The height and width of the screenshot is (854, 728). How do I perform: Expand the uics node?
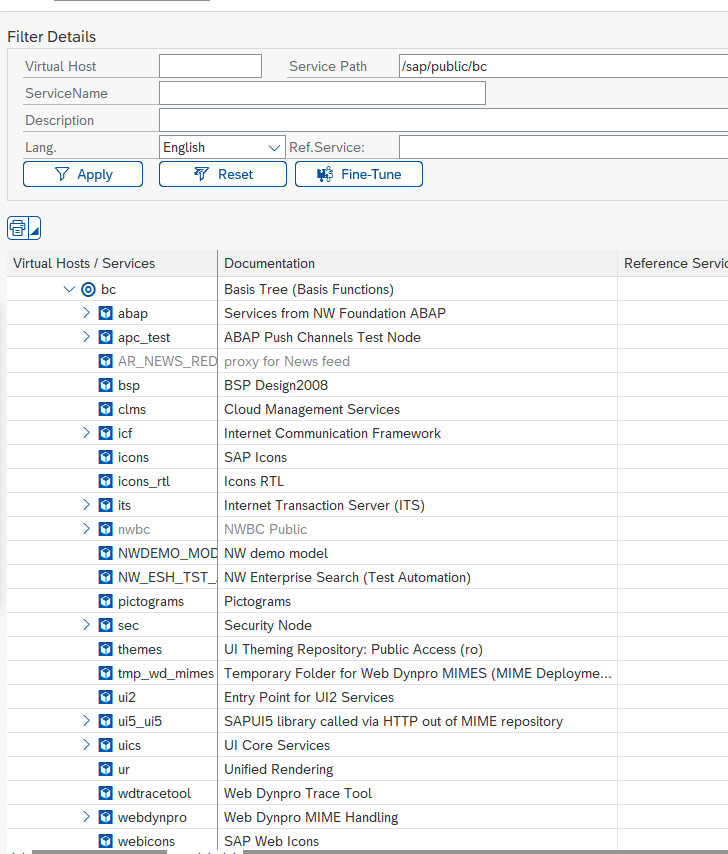(86, 744)
